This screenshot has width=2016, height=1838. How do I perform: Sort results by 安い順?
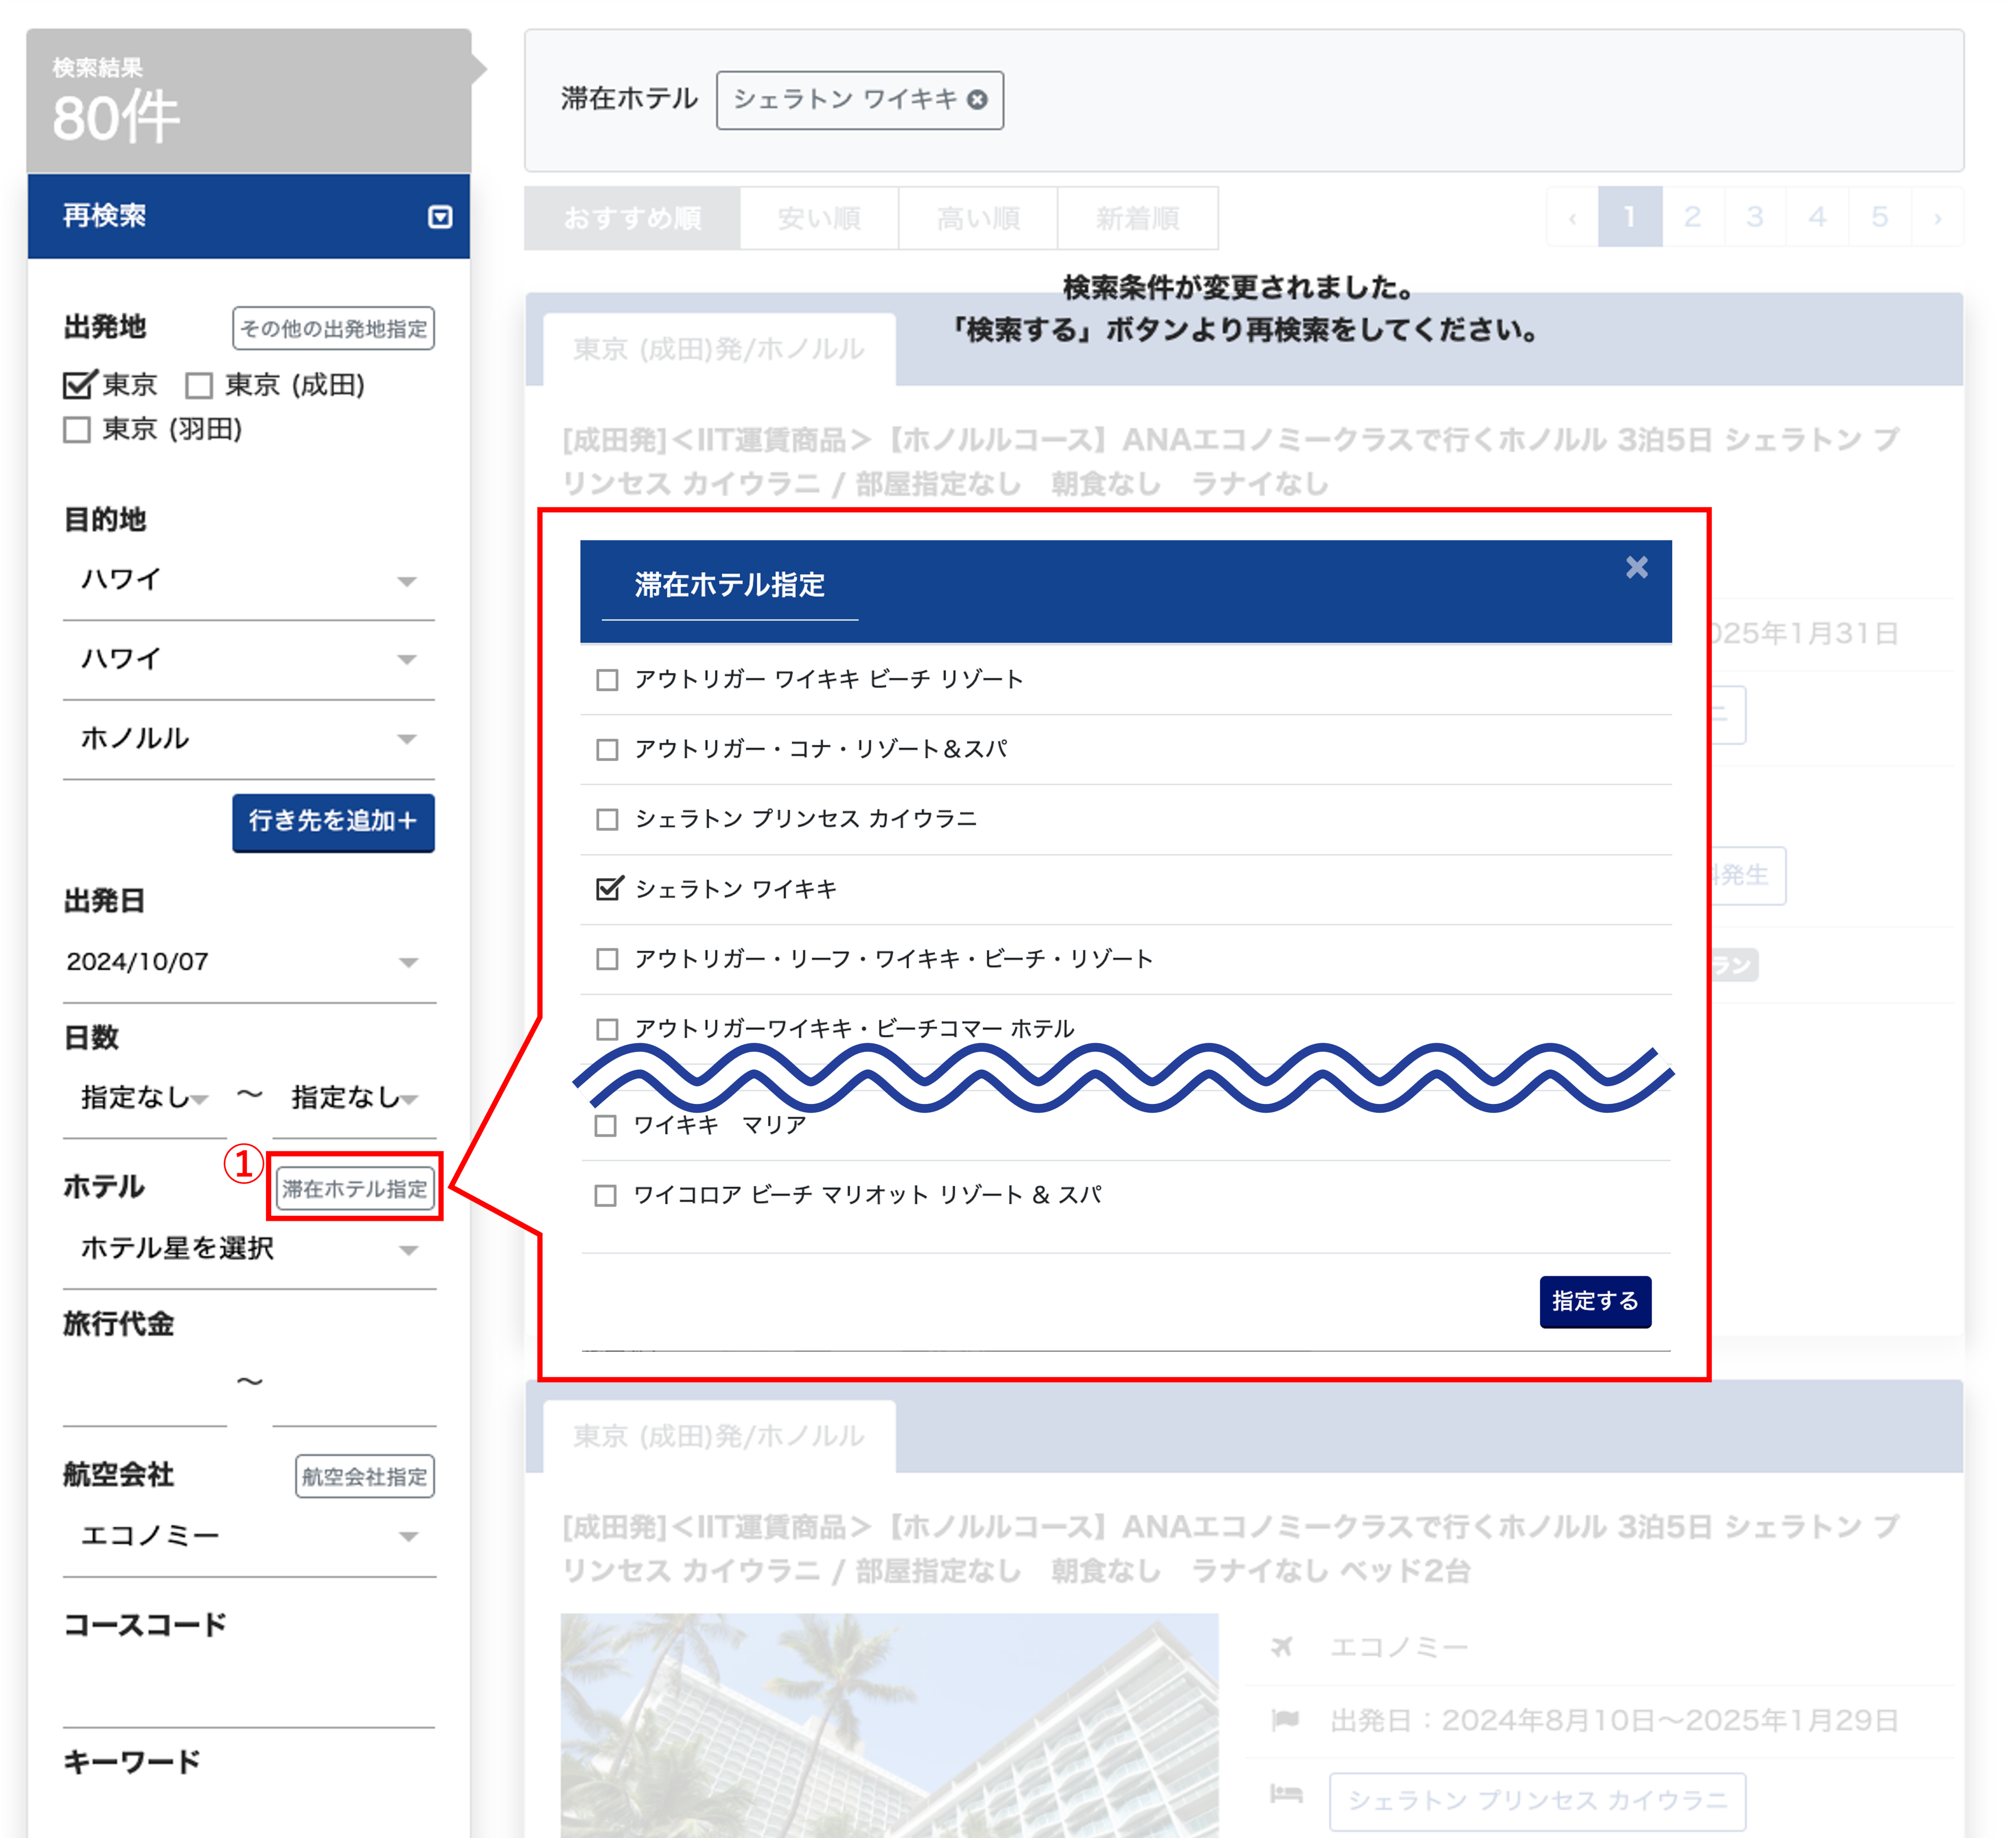(819, 218)
